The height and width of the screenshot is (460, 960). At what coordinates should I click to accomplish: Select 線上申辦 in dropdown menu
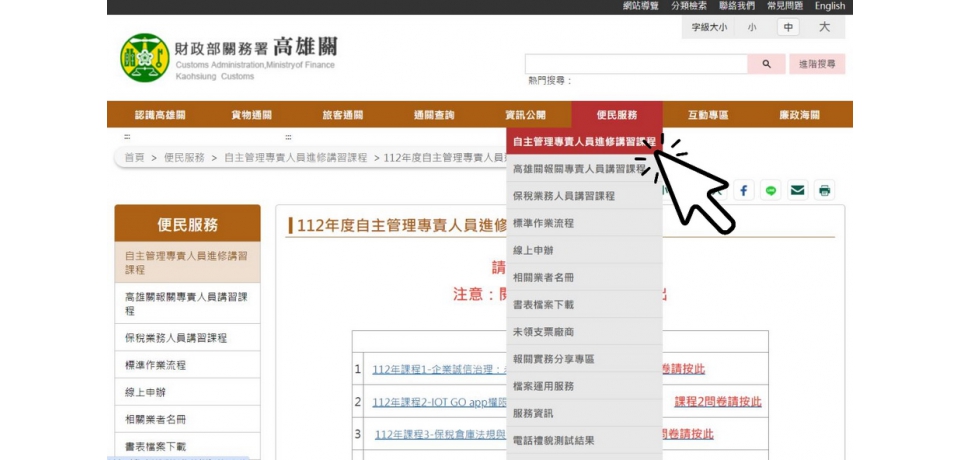click(x=584, y=250)
